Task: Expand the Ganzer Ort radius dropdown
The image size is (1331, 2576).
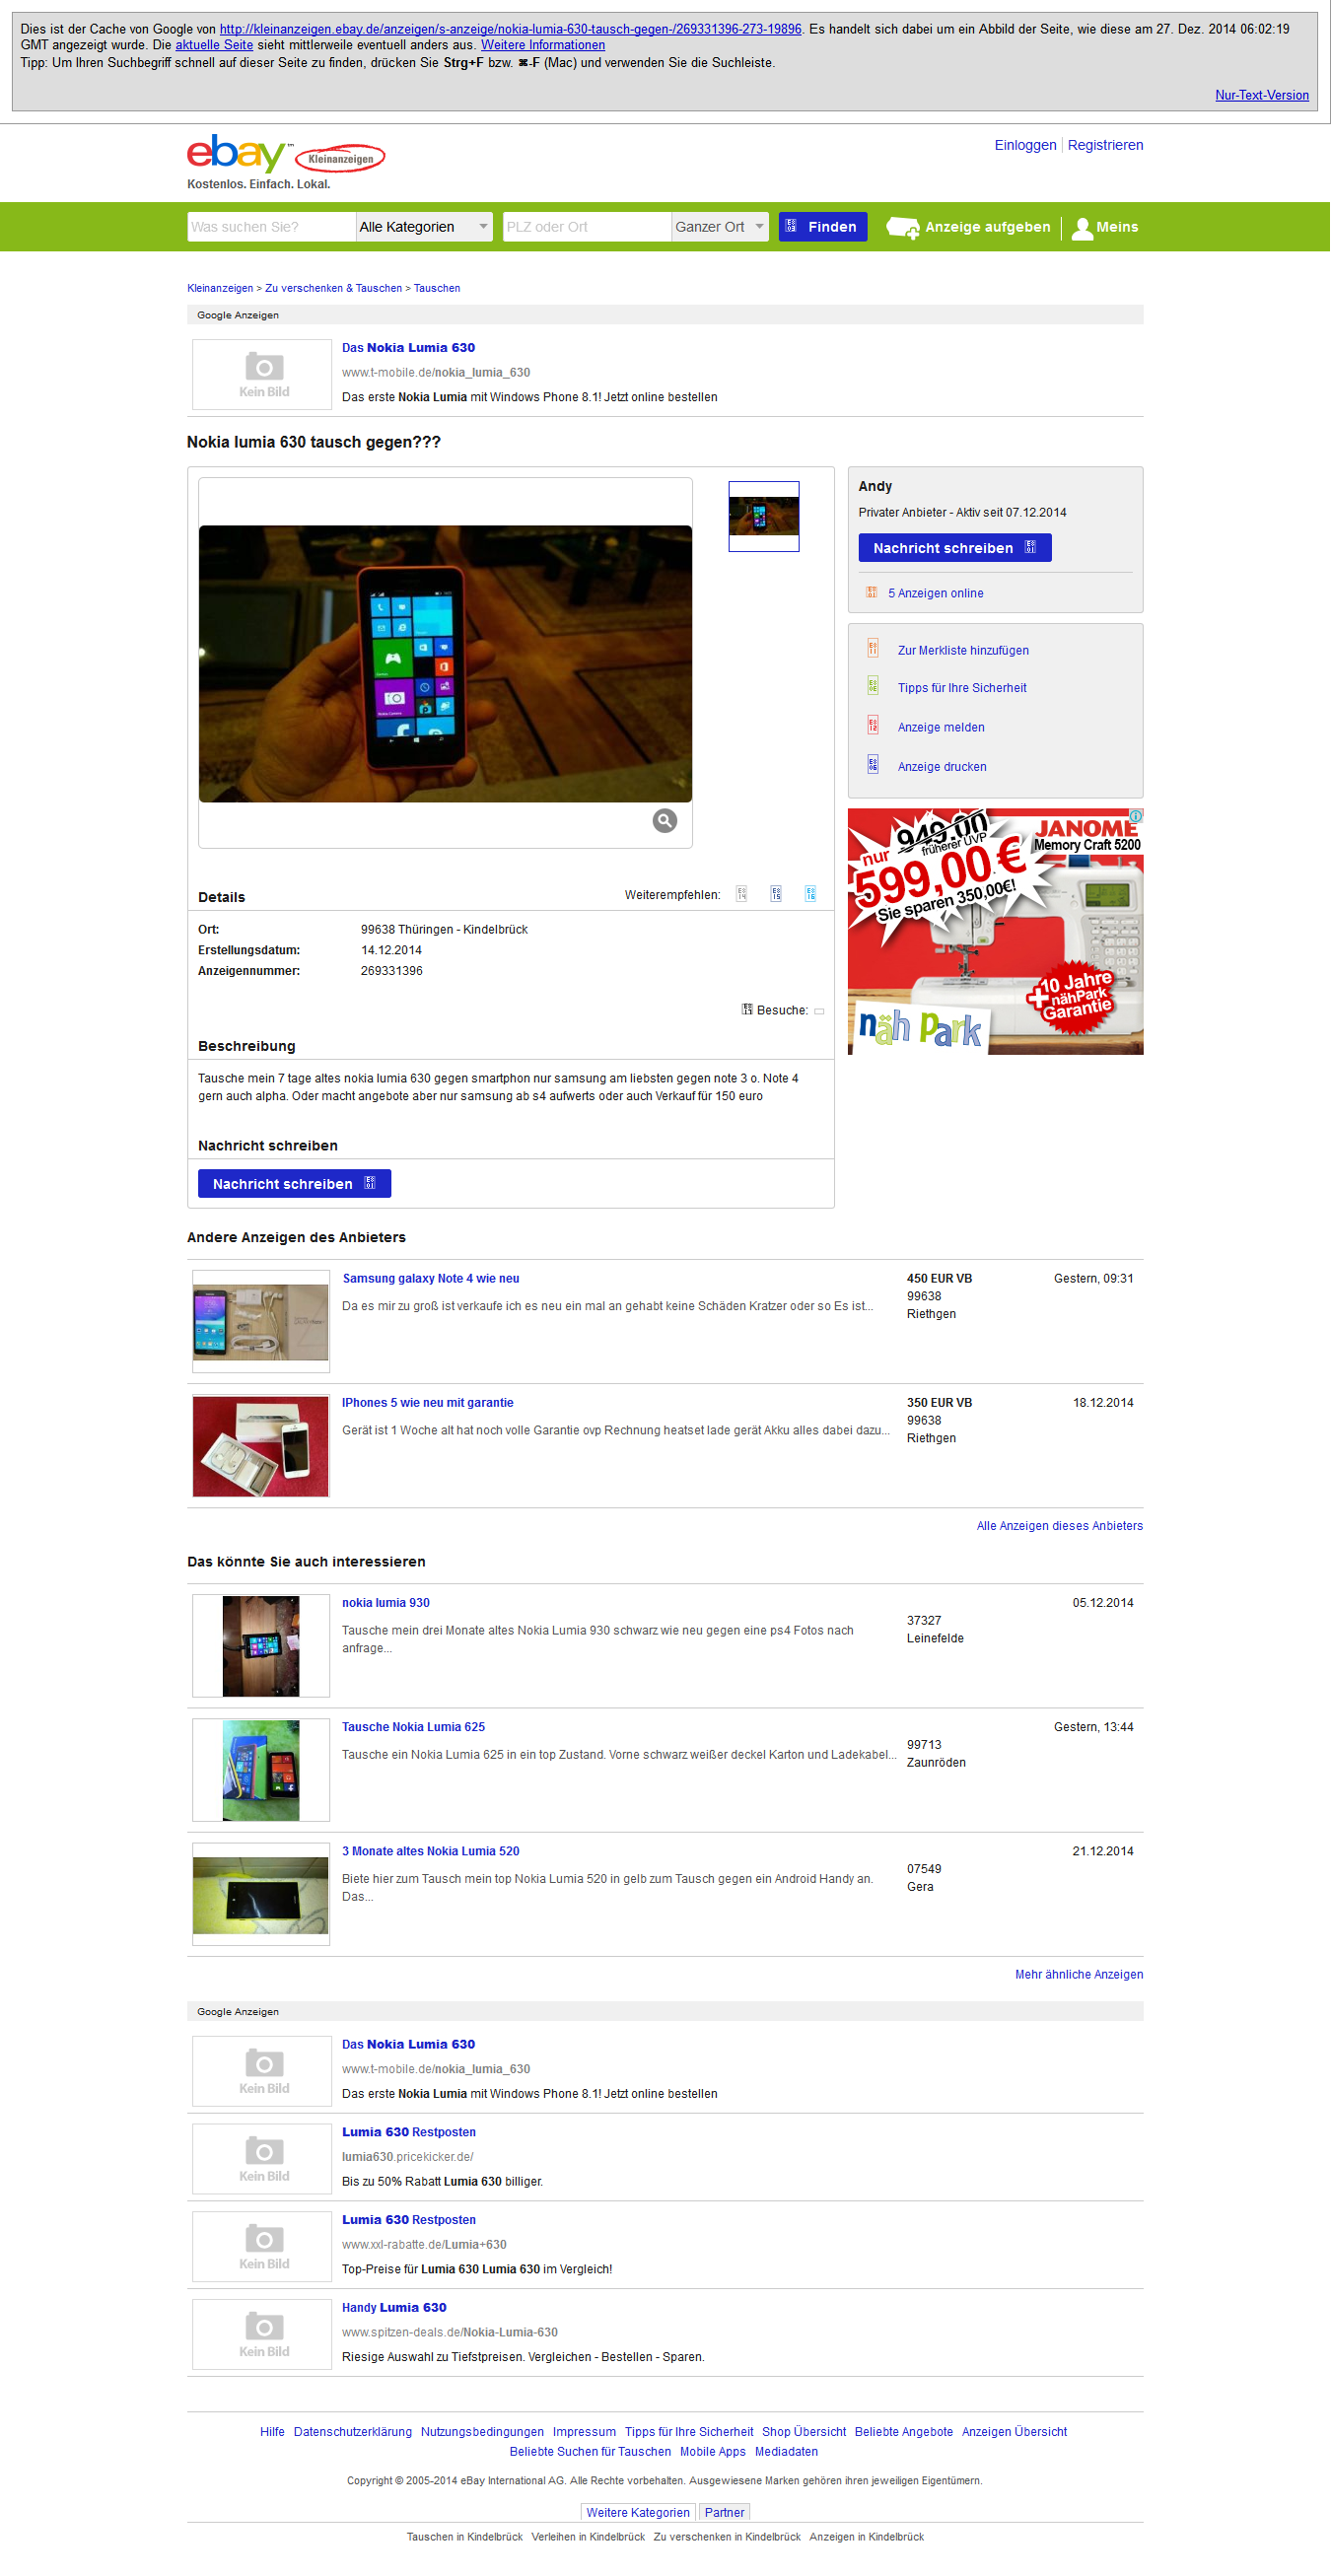Action: pyautogui.click(x=720, y=227)
